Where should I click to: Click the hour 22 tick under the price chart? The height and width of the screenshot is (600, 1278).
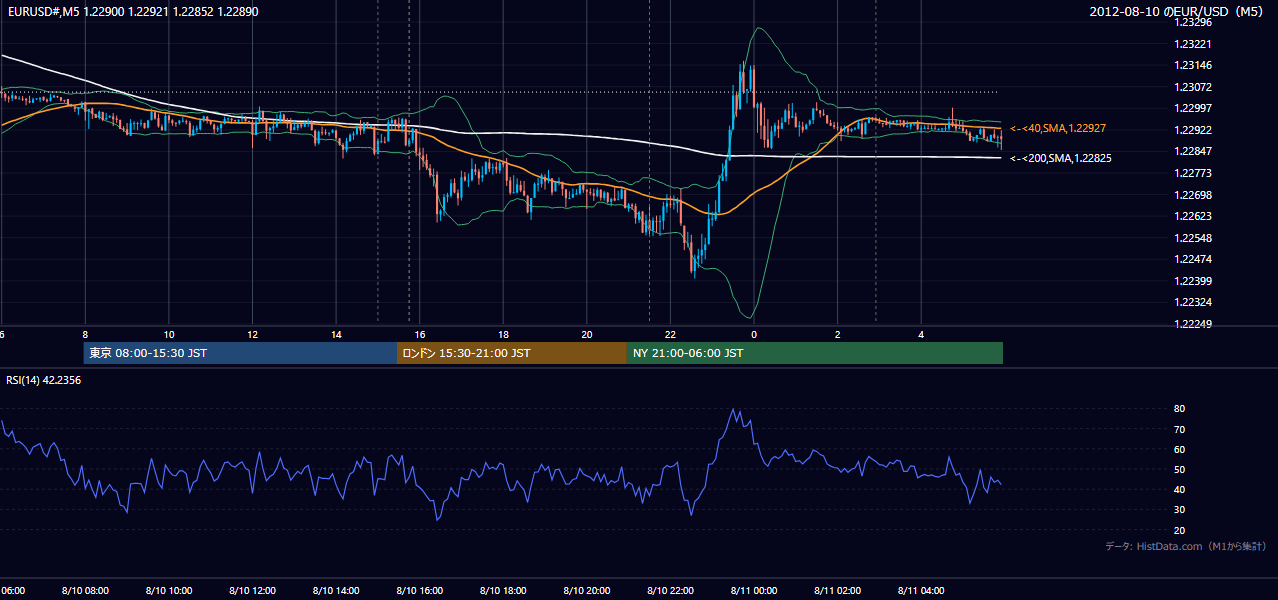coord(670,334)
